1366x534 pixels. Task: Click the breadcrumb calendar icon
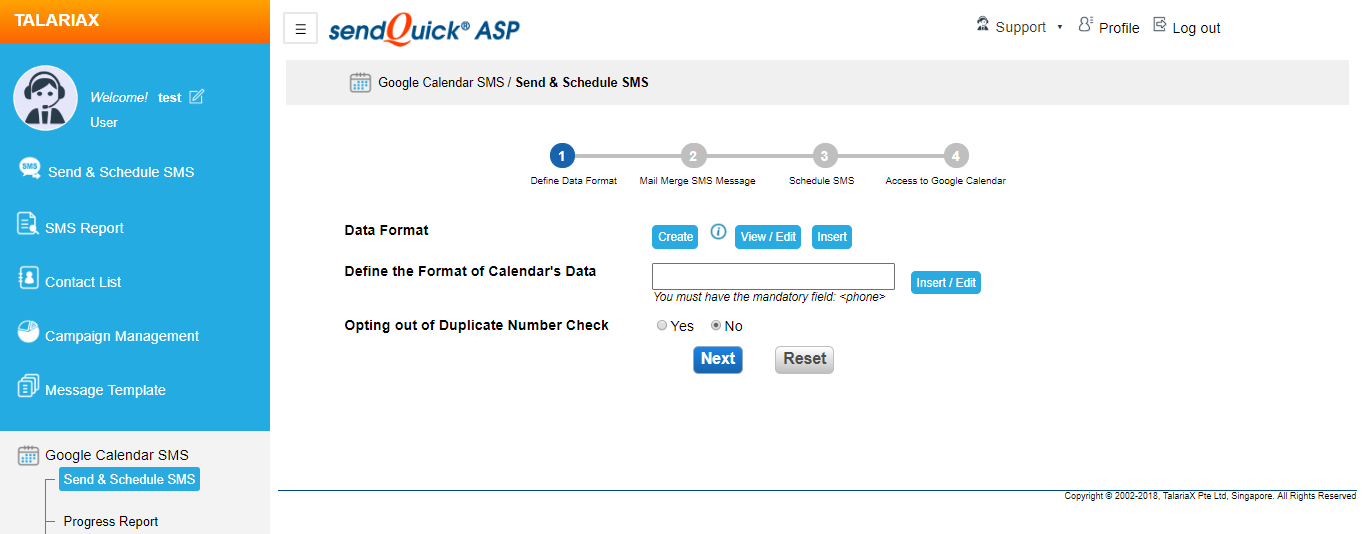pos(360,82)
